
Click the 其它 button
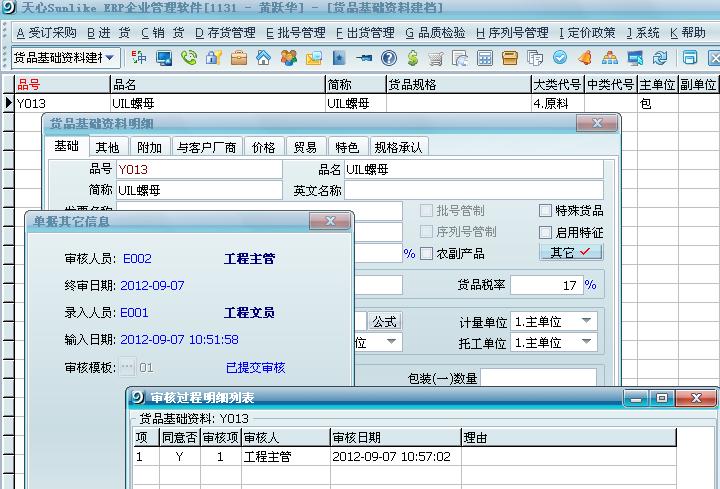(x=570, y=253)
